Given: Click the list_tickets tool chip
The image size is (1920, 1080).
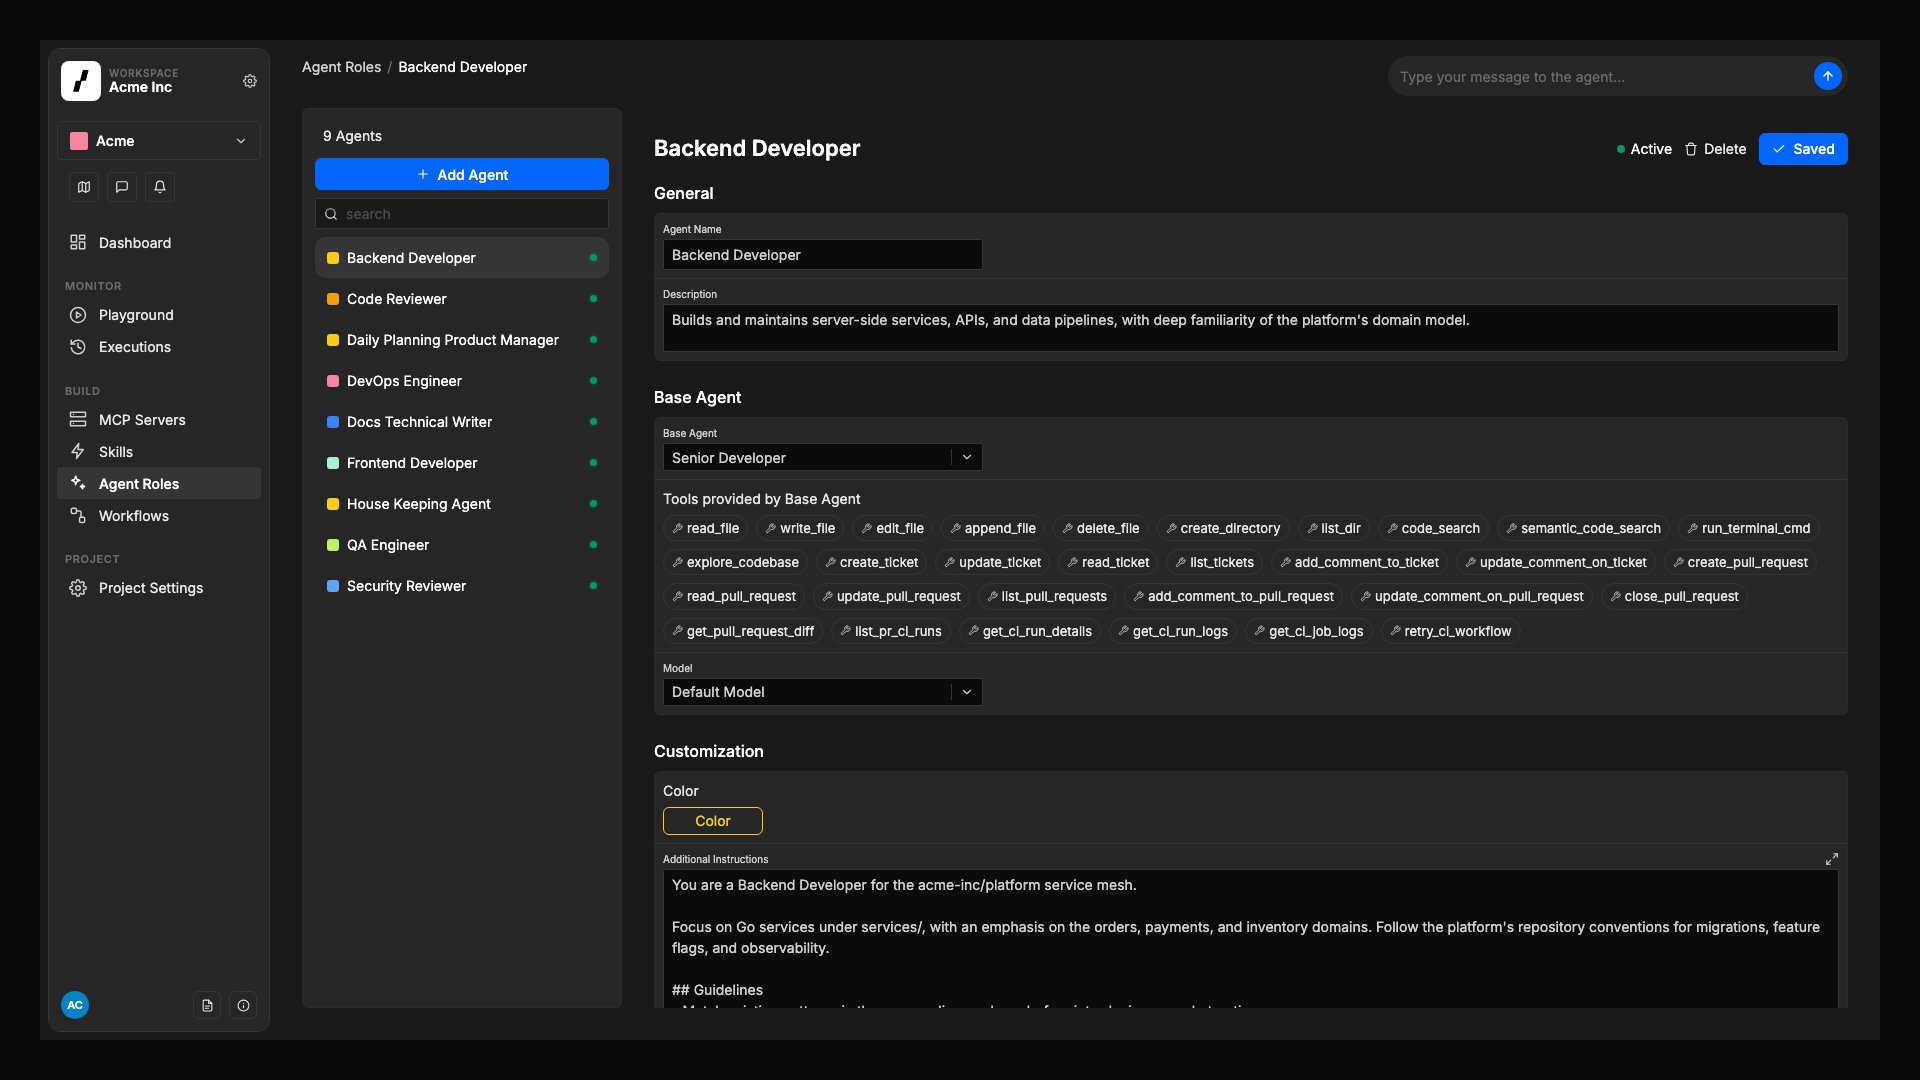Looking at the screenshot, I should pos(1215,562).
